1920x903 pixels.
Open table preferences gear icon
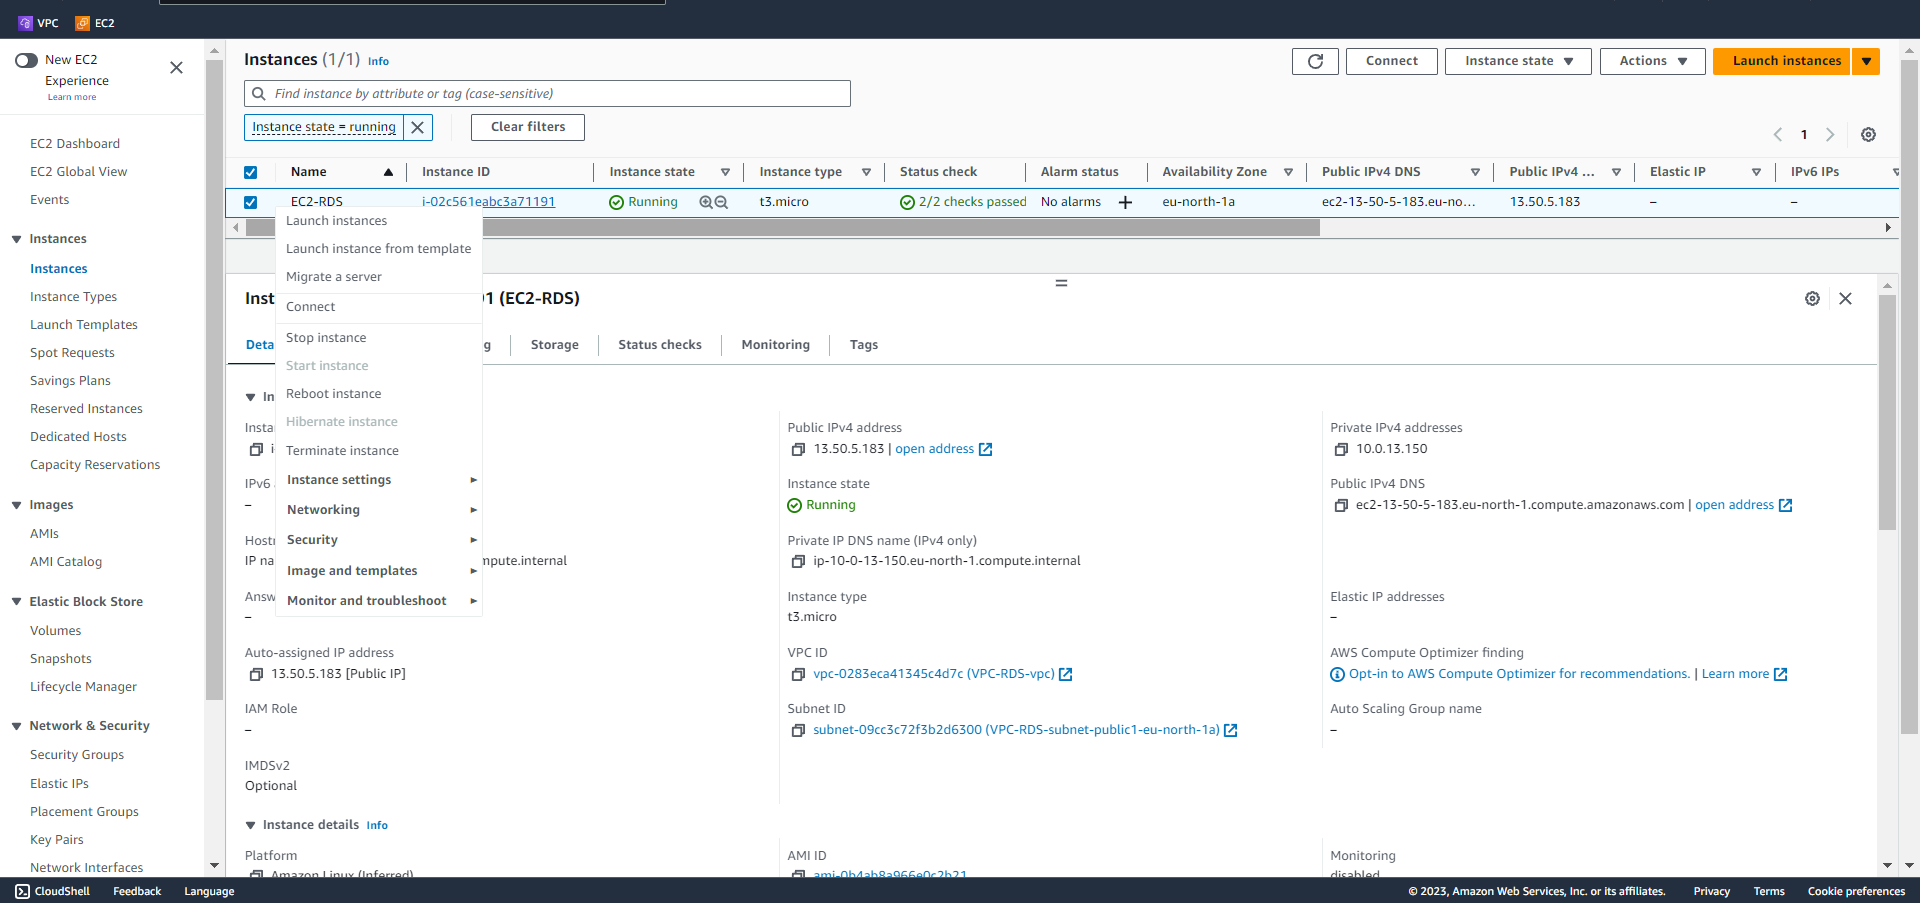click(x=1868, y=134)
